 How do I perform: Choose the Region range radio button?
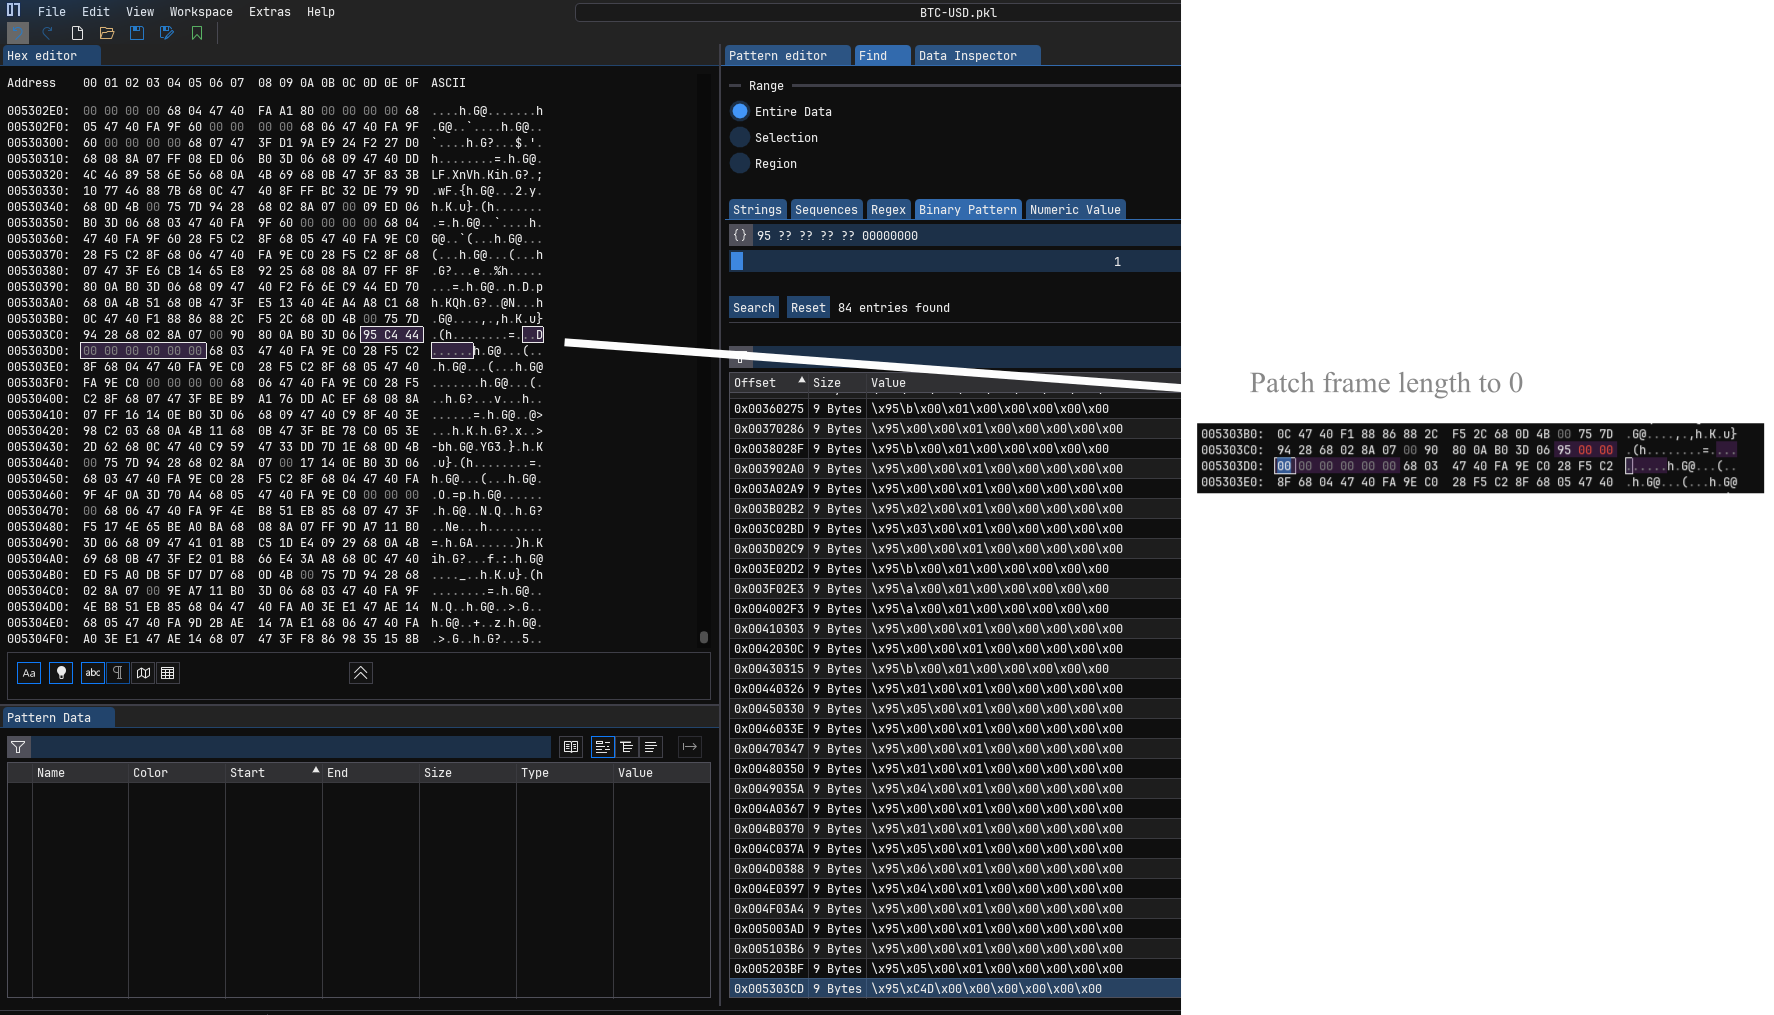pos(740,164)
